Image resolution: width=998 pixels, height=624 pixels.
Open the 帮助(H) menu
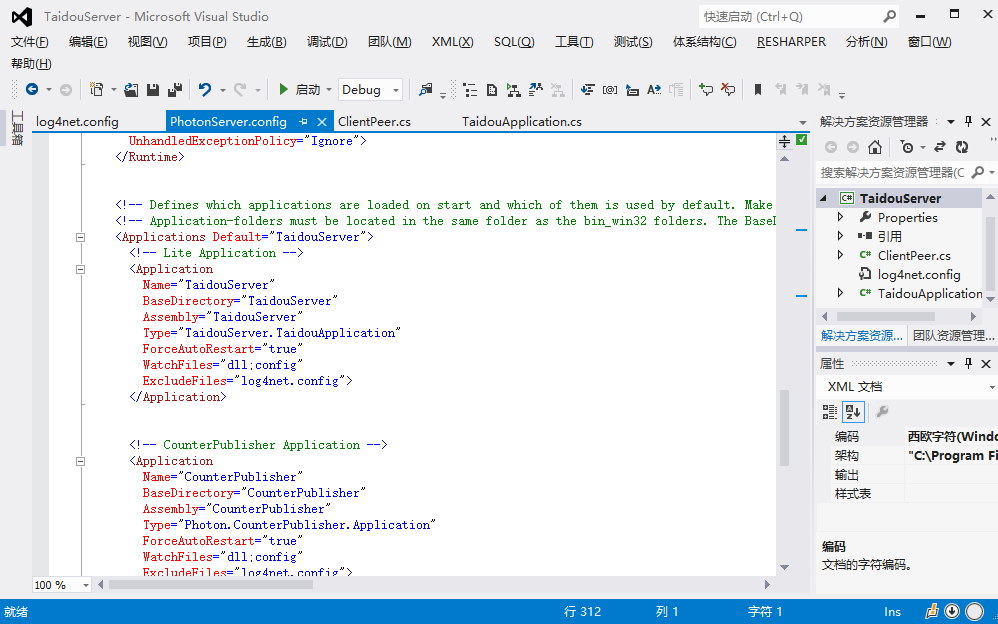pos(31,64)
